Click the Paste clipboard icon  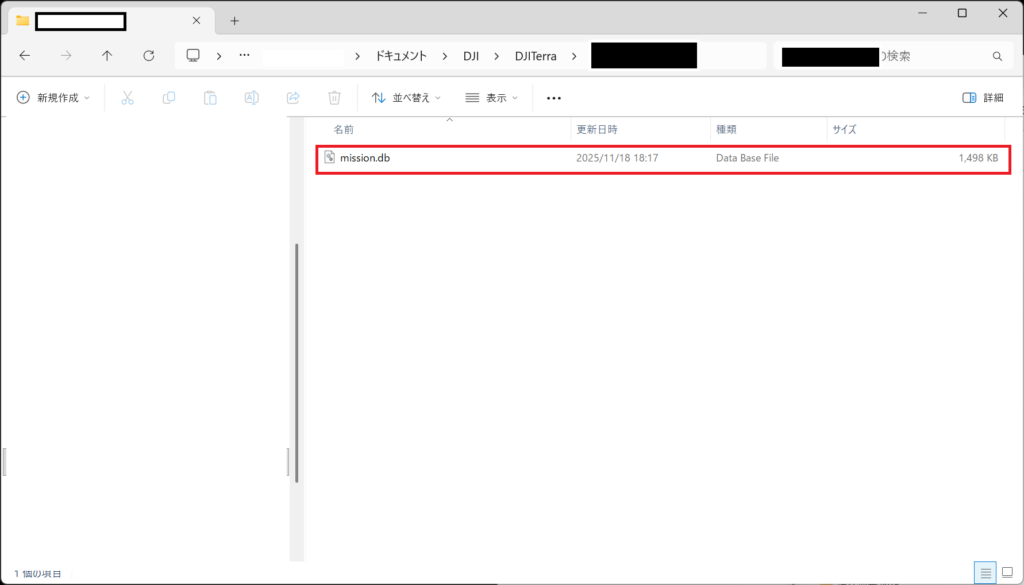210,98
